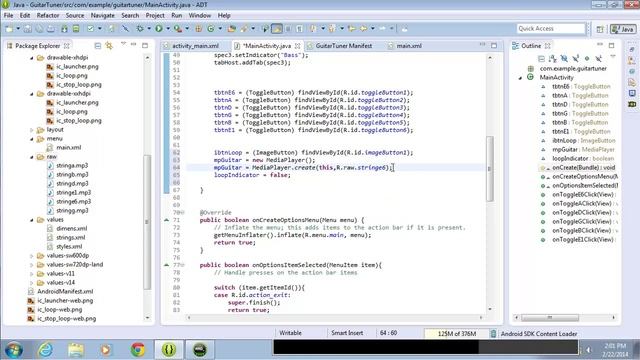This screenshot has height=360, width=640.
Task: Expand the layout folder
Action: (x=32, y=130)
